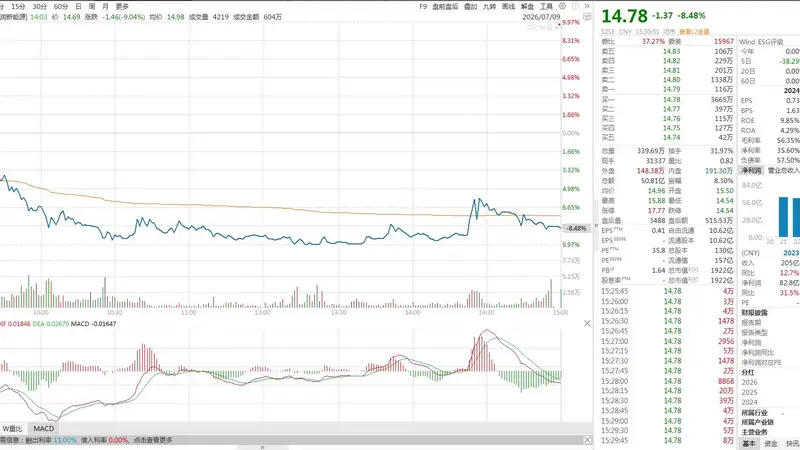This screenshot has height=450, width=800.
Task: Select the 日 daily chart period
Action: coord(78,7)
